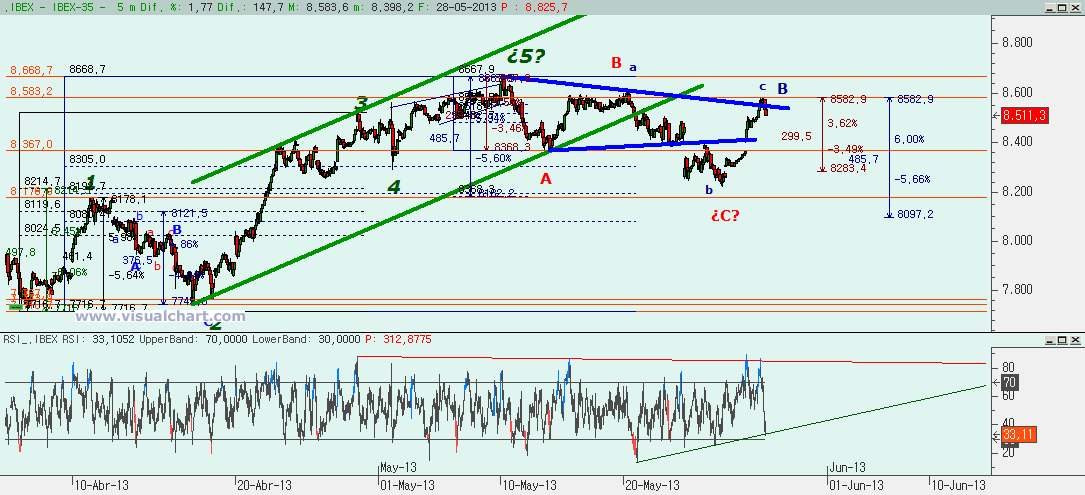Select the red ¿C? wave label

(725, 215)
